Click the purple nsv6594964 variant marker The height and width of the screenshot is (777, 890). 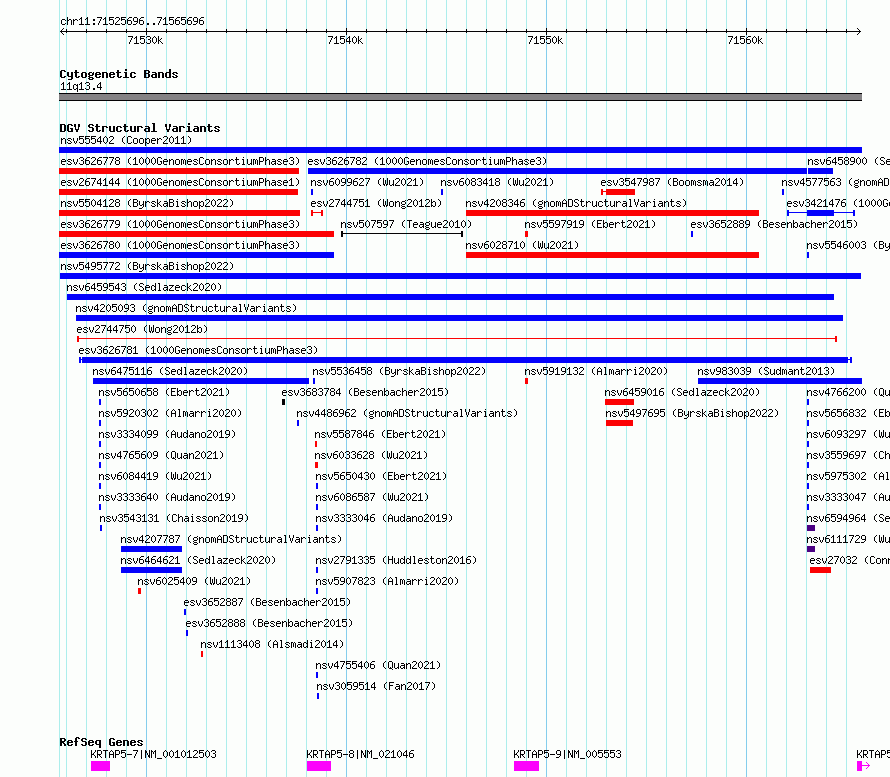pos(811,528)
